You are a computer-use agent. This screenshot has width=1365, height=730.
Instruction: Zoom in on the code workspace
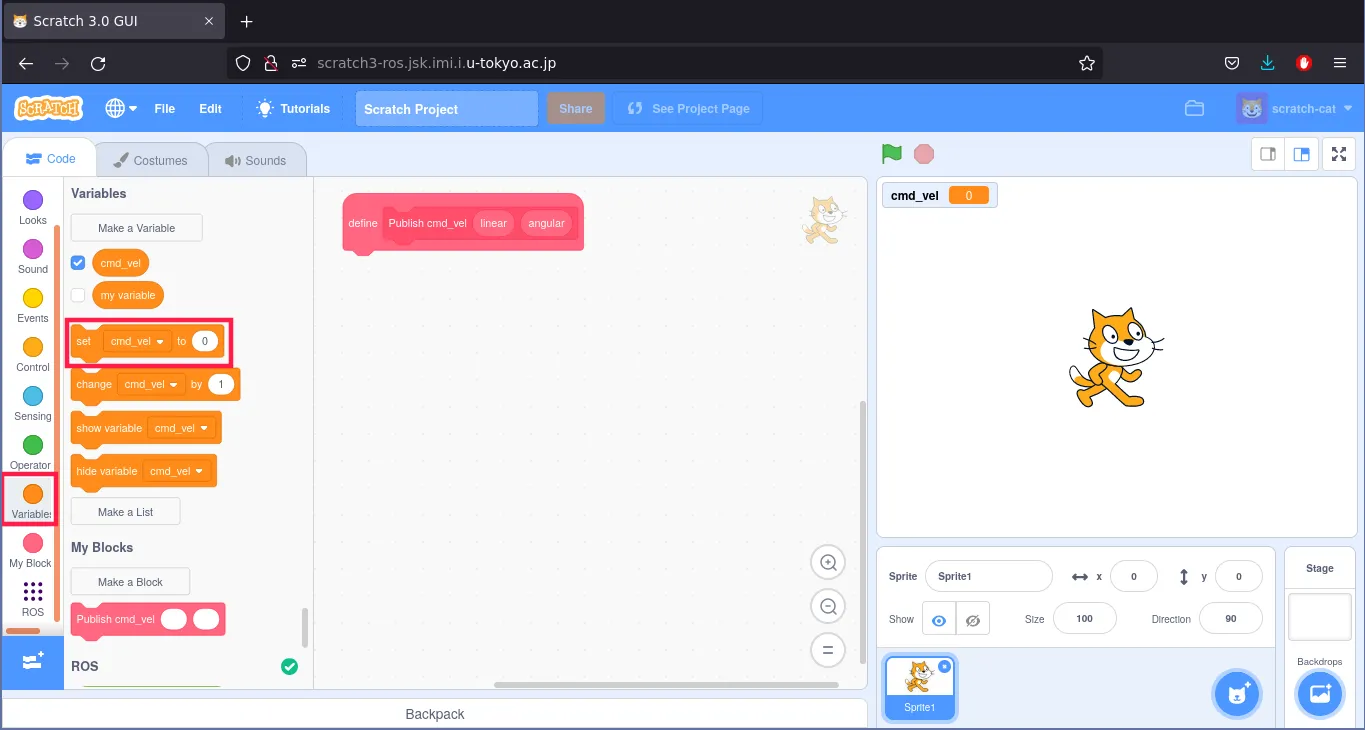click(x=828, y=563)
